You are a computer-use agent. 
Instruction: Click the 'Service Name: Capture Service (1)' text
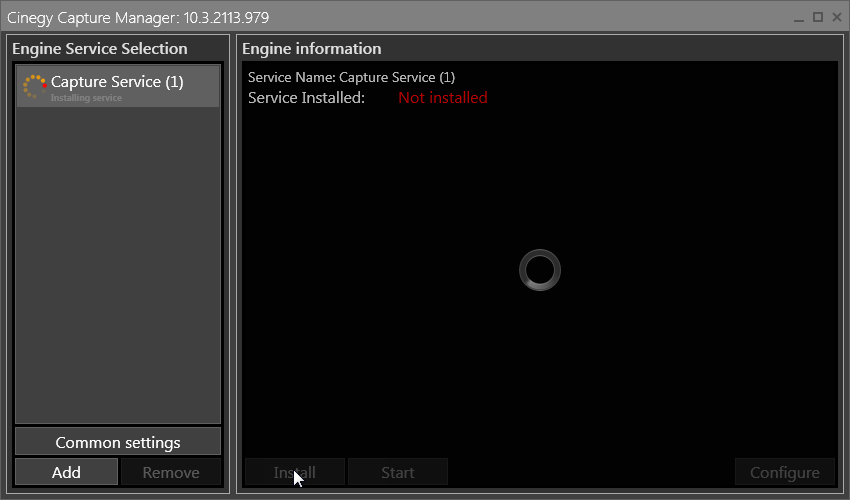(351, 78)
